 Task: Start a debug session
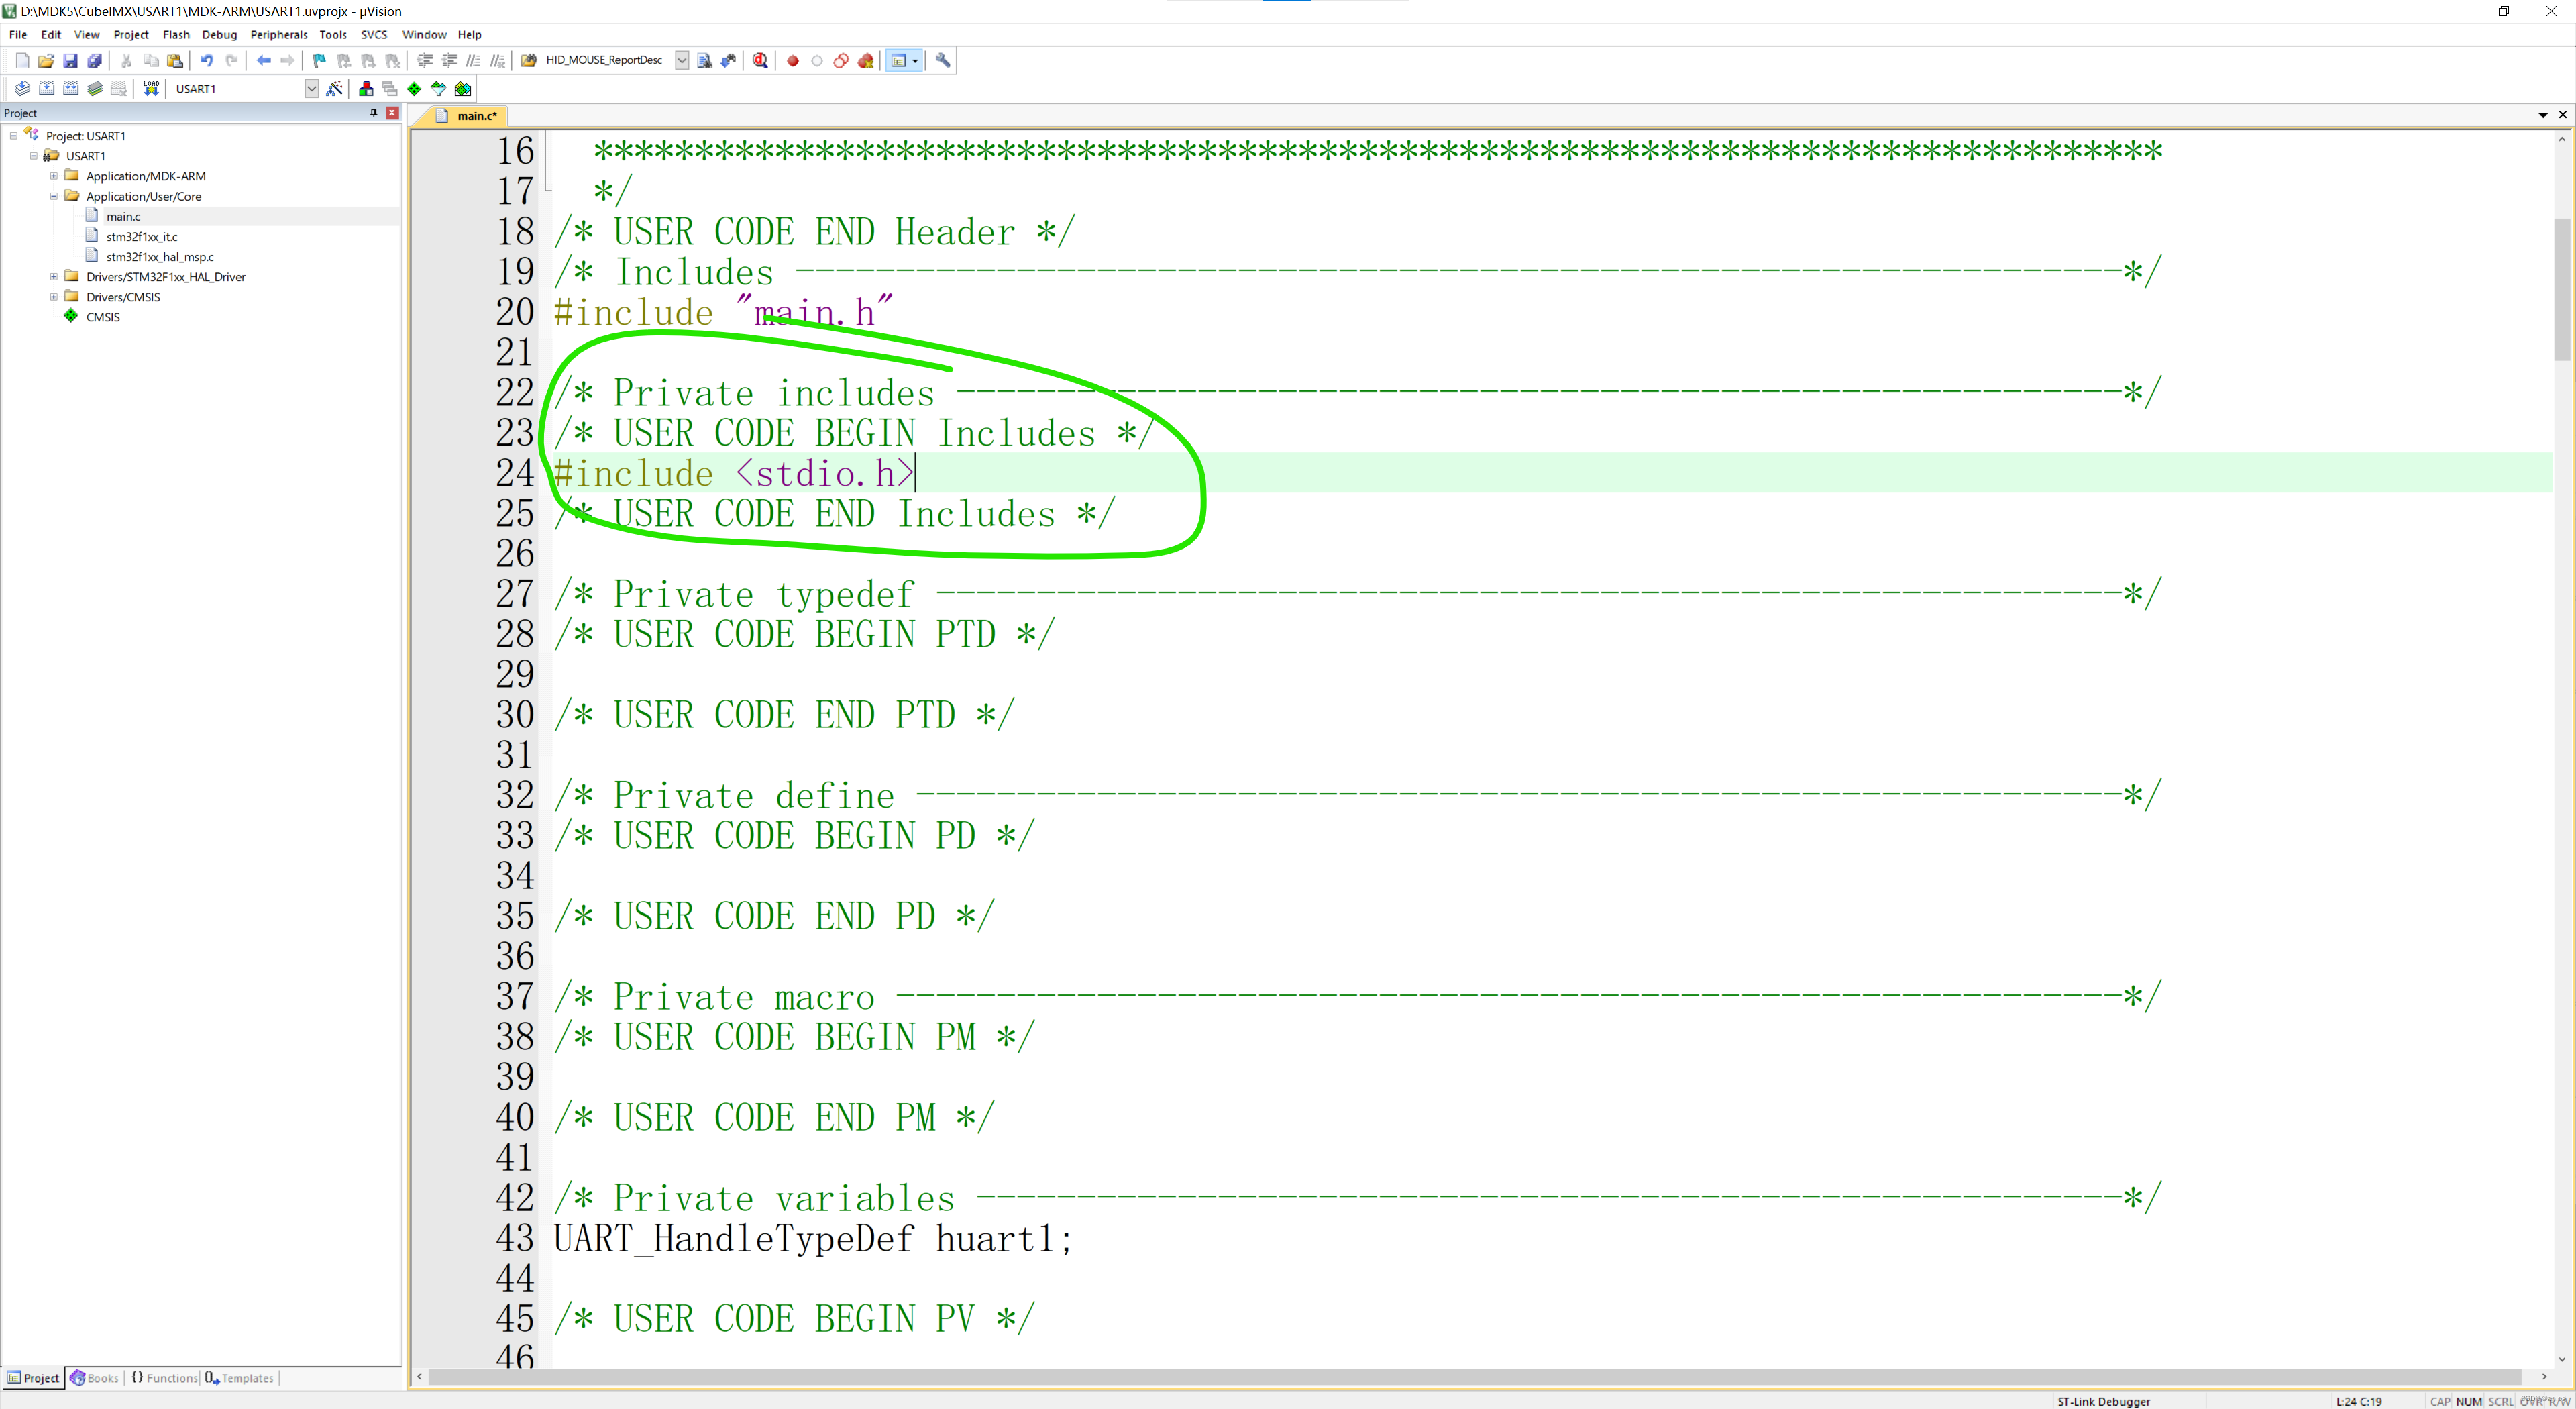760,60
